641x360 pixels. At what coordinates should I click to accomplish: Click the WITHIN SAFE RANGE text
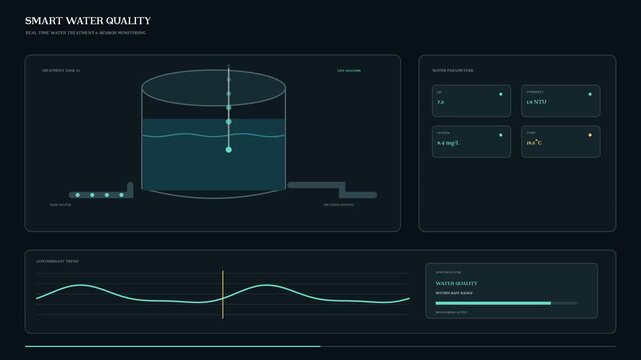point(454,293)
